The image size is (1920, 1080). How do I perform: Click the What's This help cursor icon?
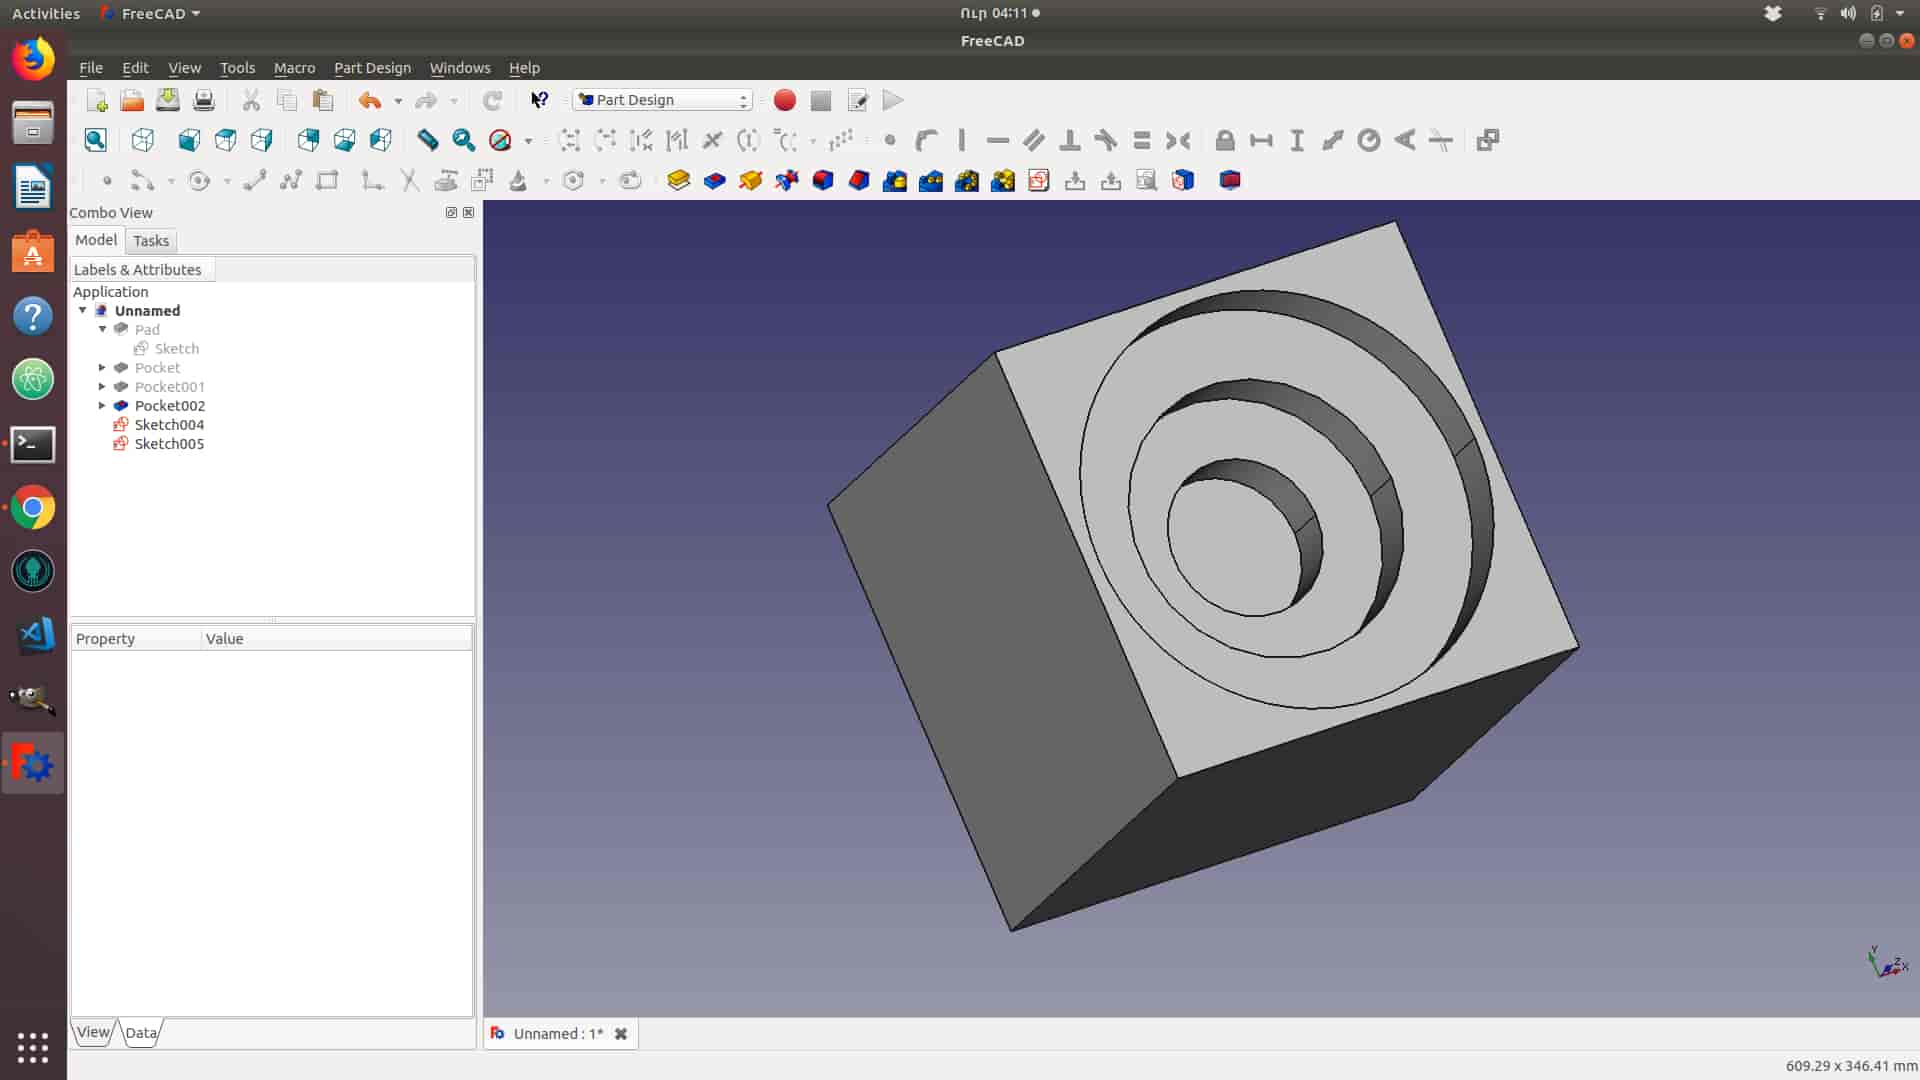(539, 100)
